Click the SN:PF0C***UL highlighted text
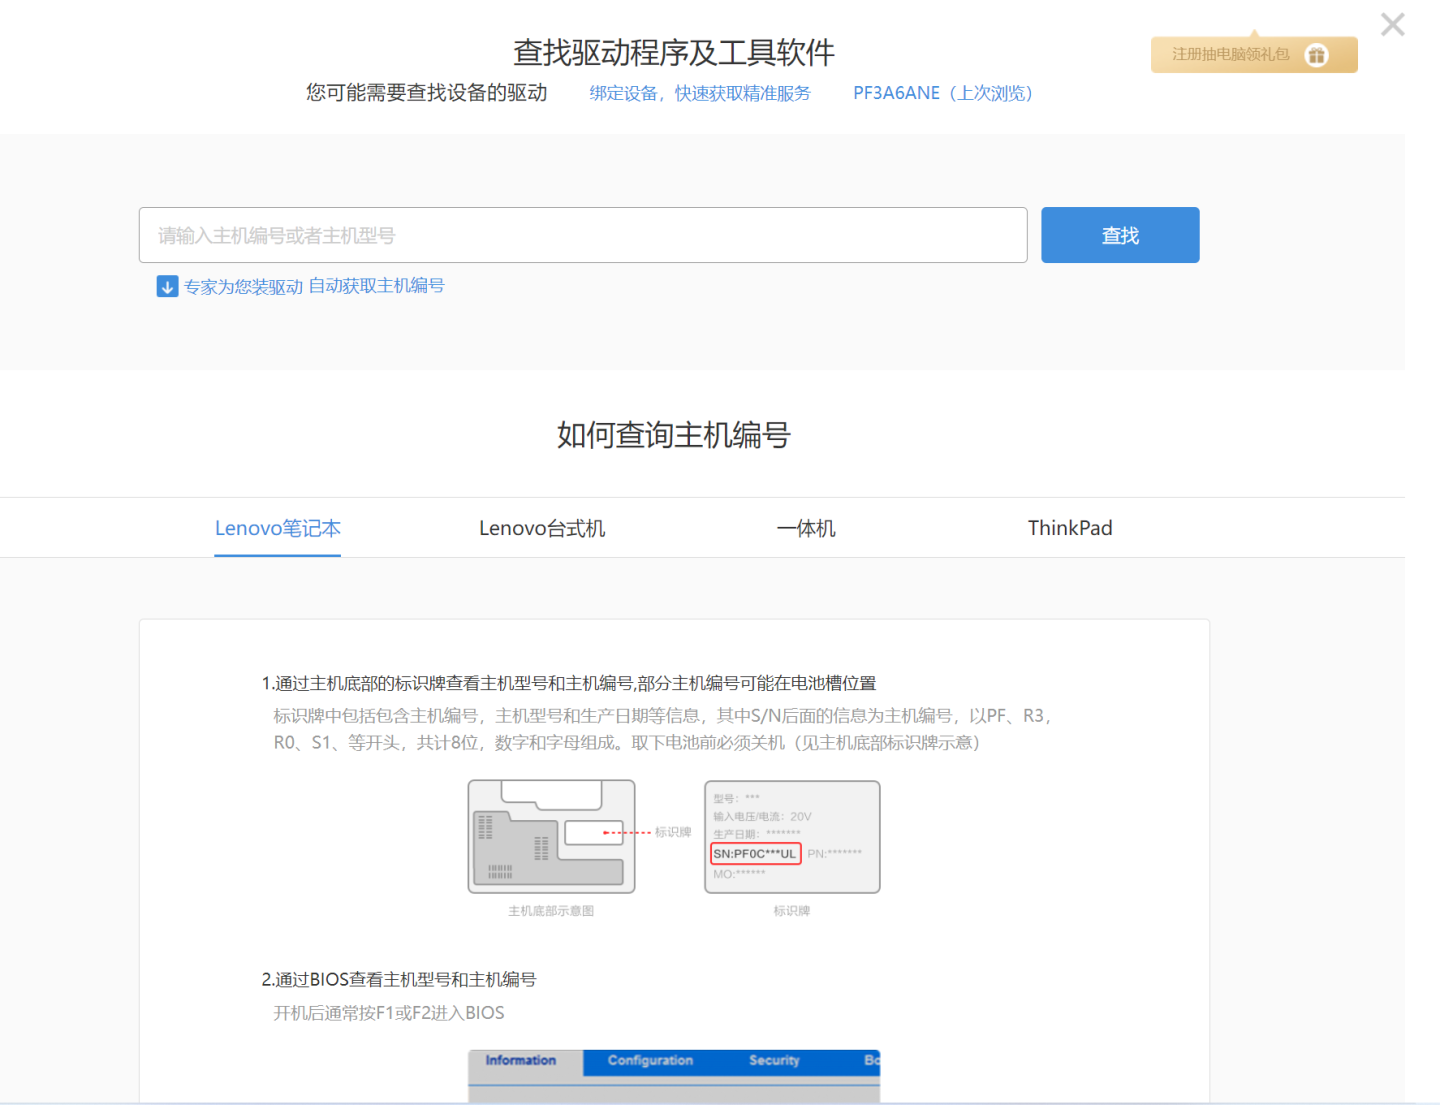1440x1105 pixels. tap(755, 854)
